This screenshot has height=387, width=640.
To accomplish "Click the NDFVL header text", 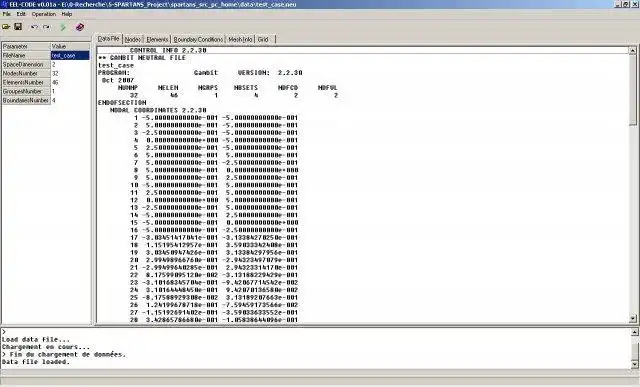I will (328, 88).
